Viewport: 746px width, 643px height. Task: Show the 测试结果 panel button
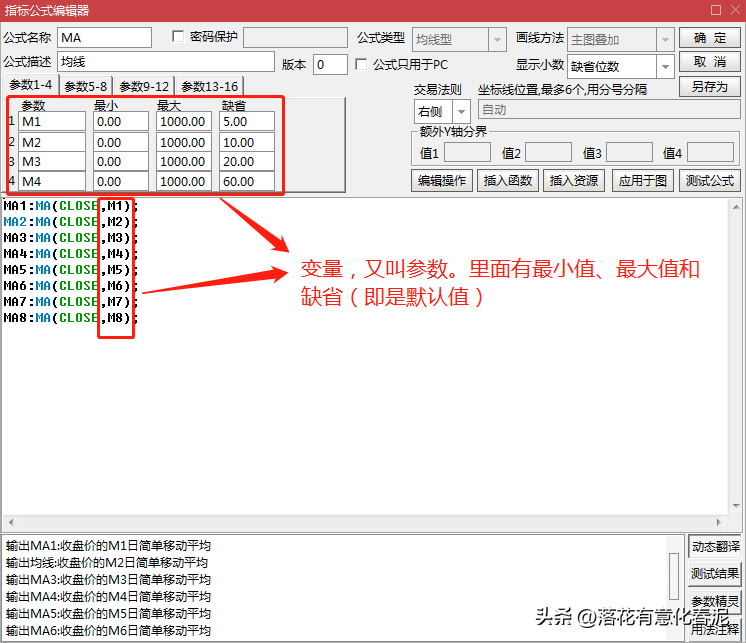click(715, 574)
